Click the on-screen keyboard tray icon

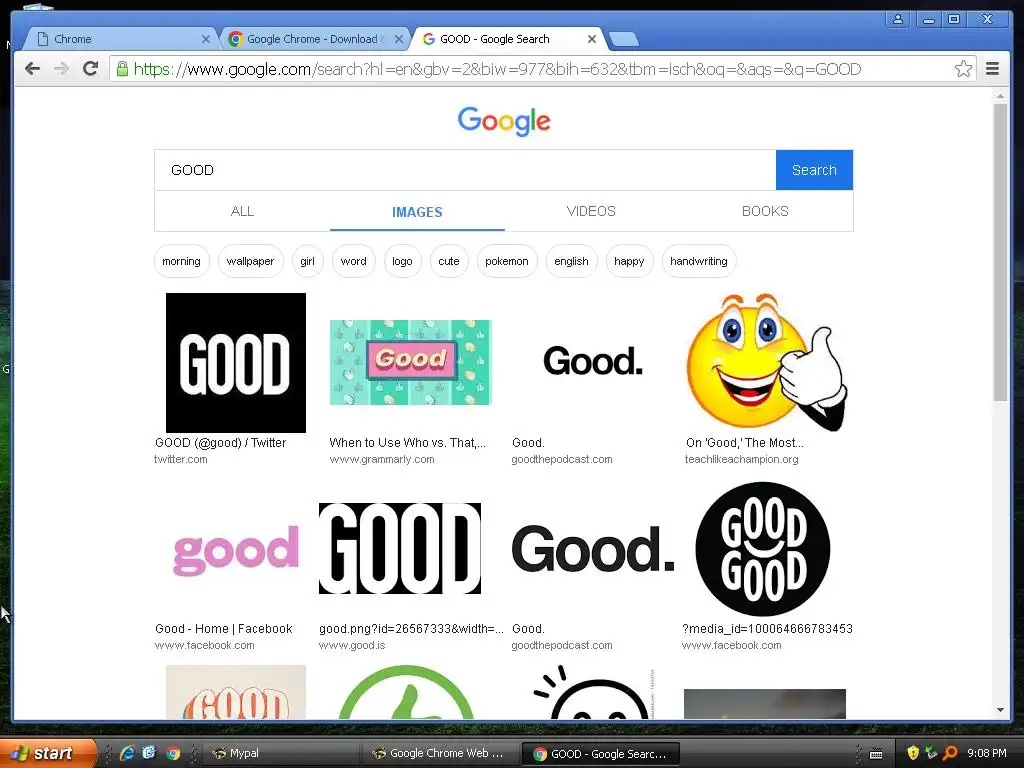tap(876, 754)
